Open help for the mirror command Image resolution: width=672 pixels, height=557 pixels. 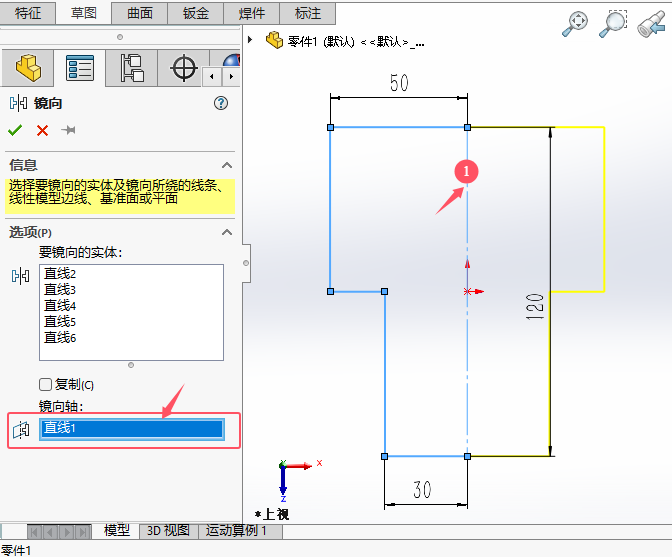coord(221,103)
